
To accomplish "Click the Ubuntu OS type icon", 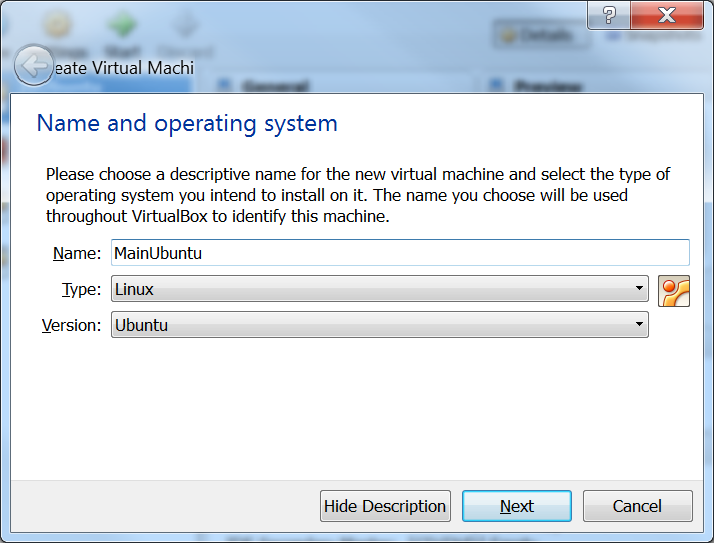I will tap(674, 291).
